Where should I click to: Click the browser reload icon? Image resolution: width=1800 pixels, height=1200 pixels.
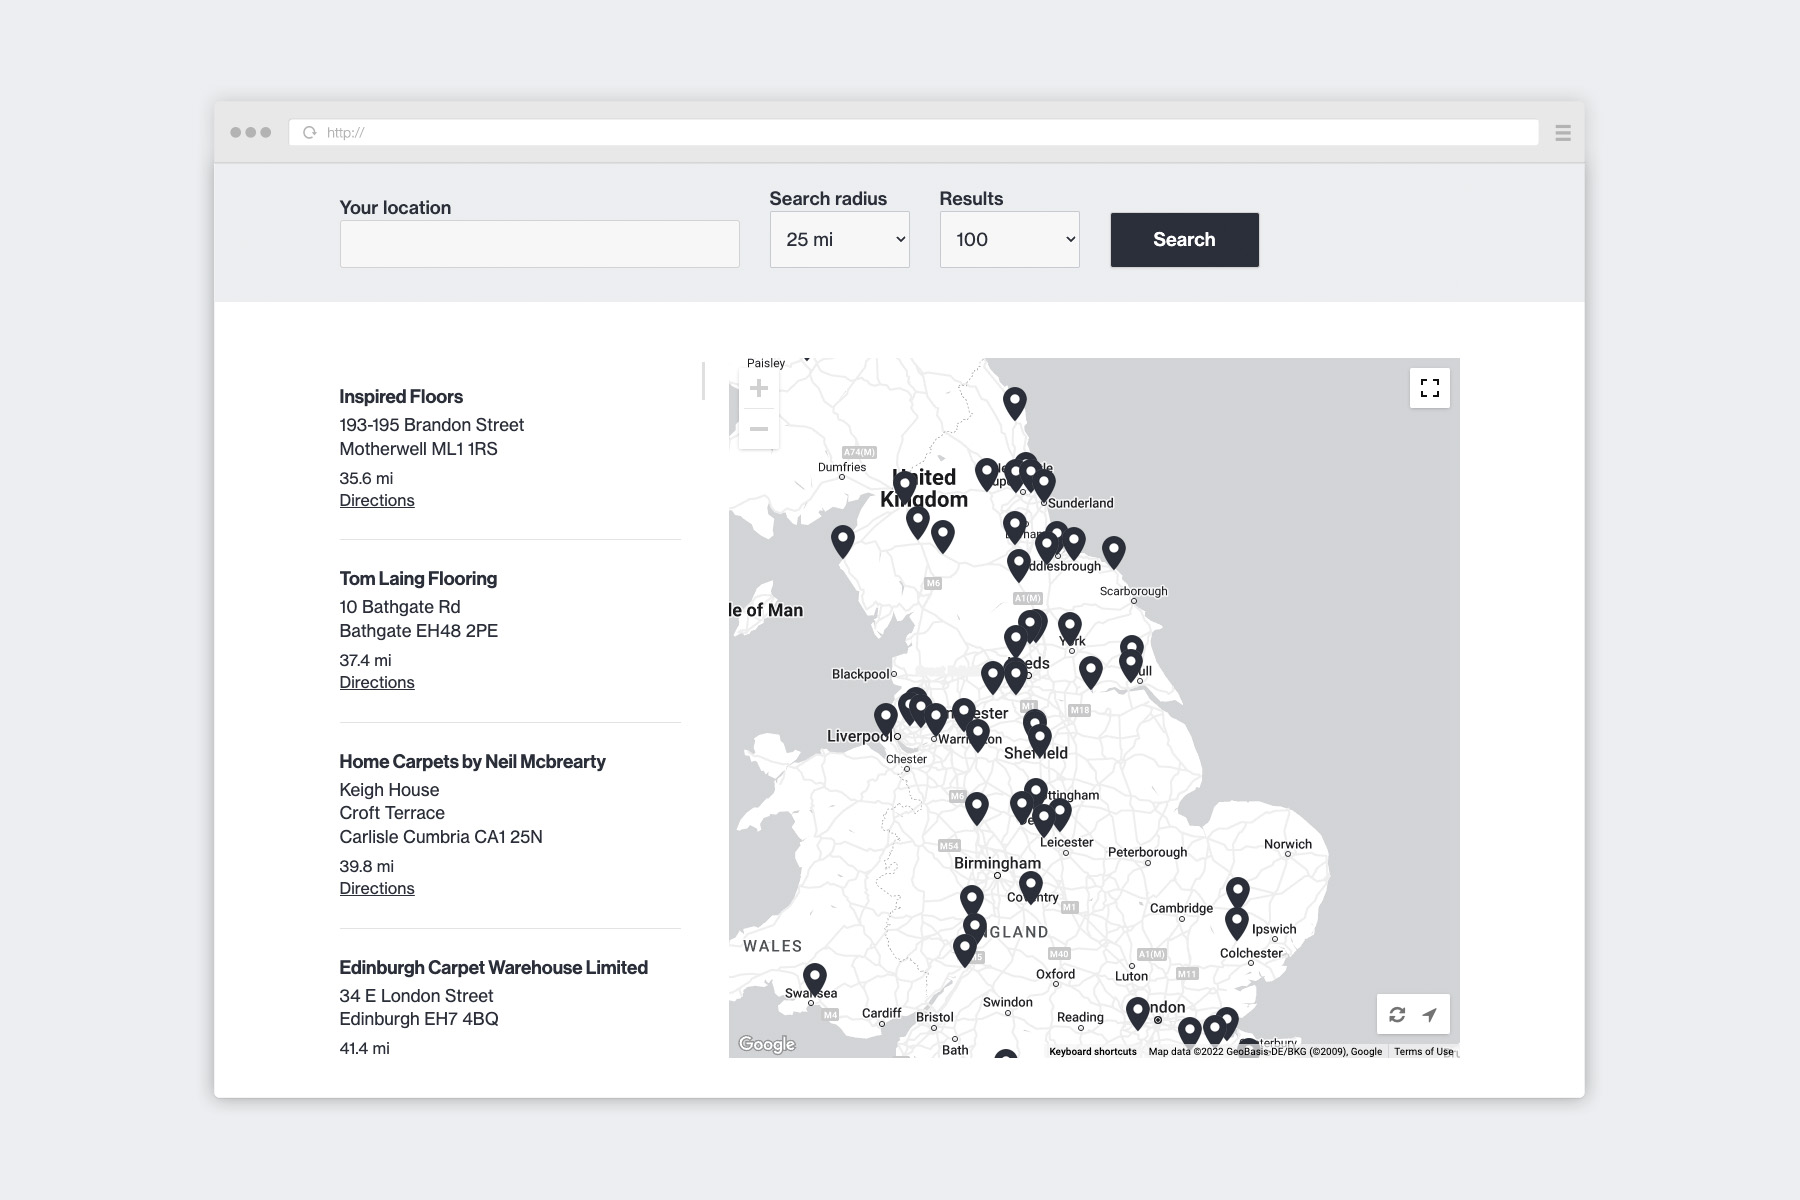pyautogui.click(x=310, y=132)
